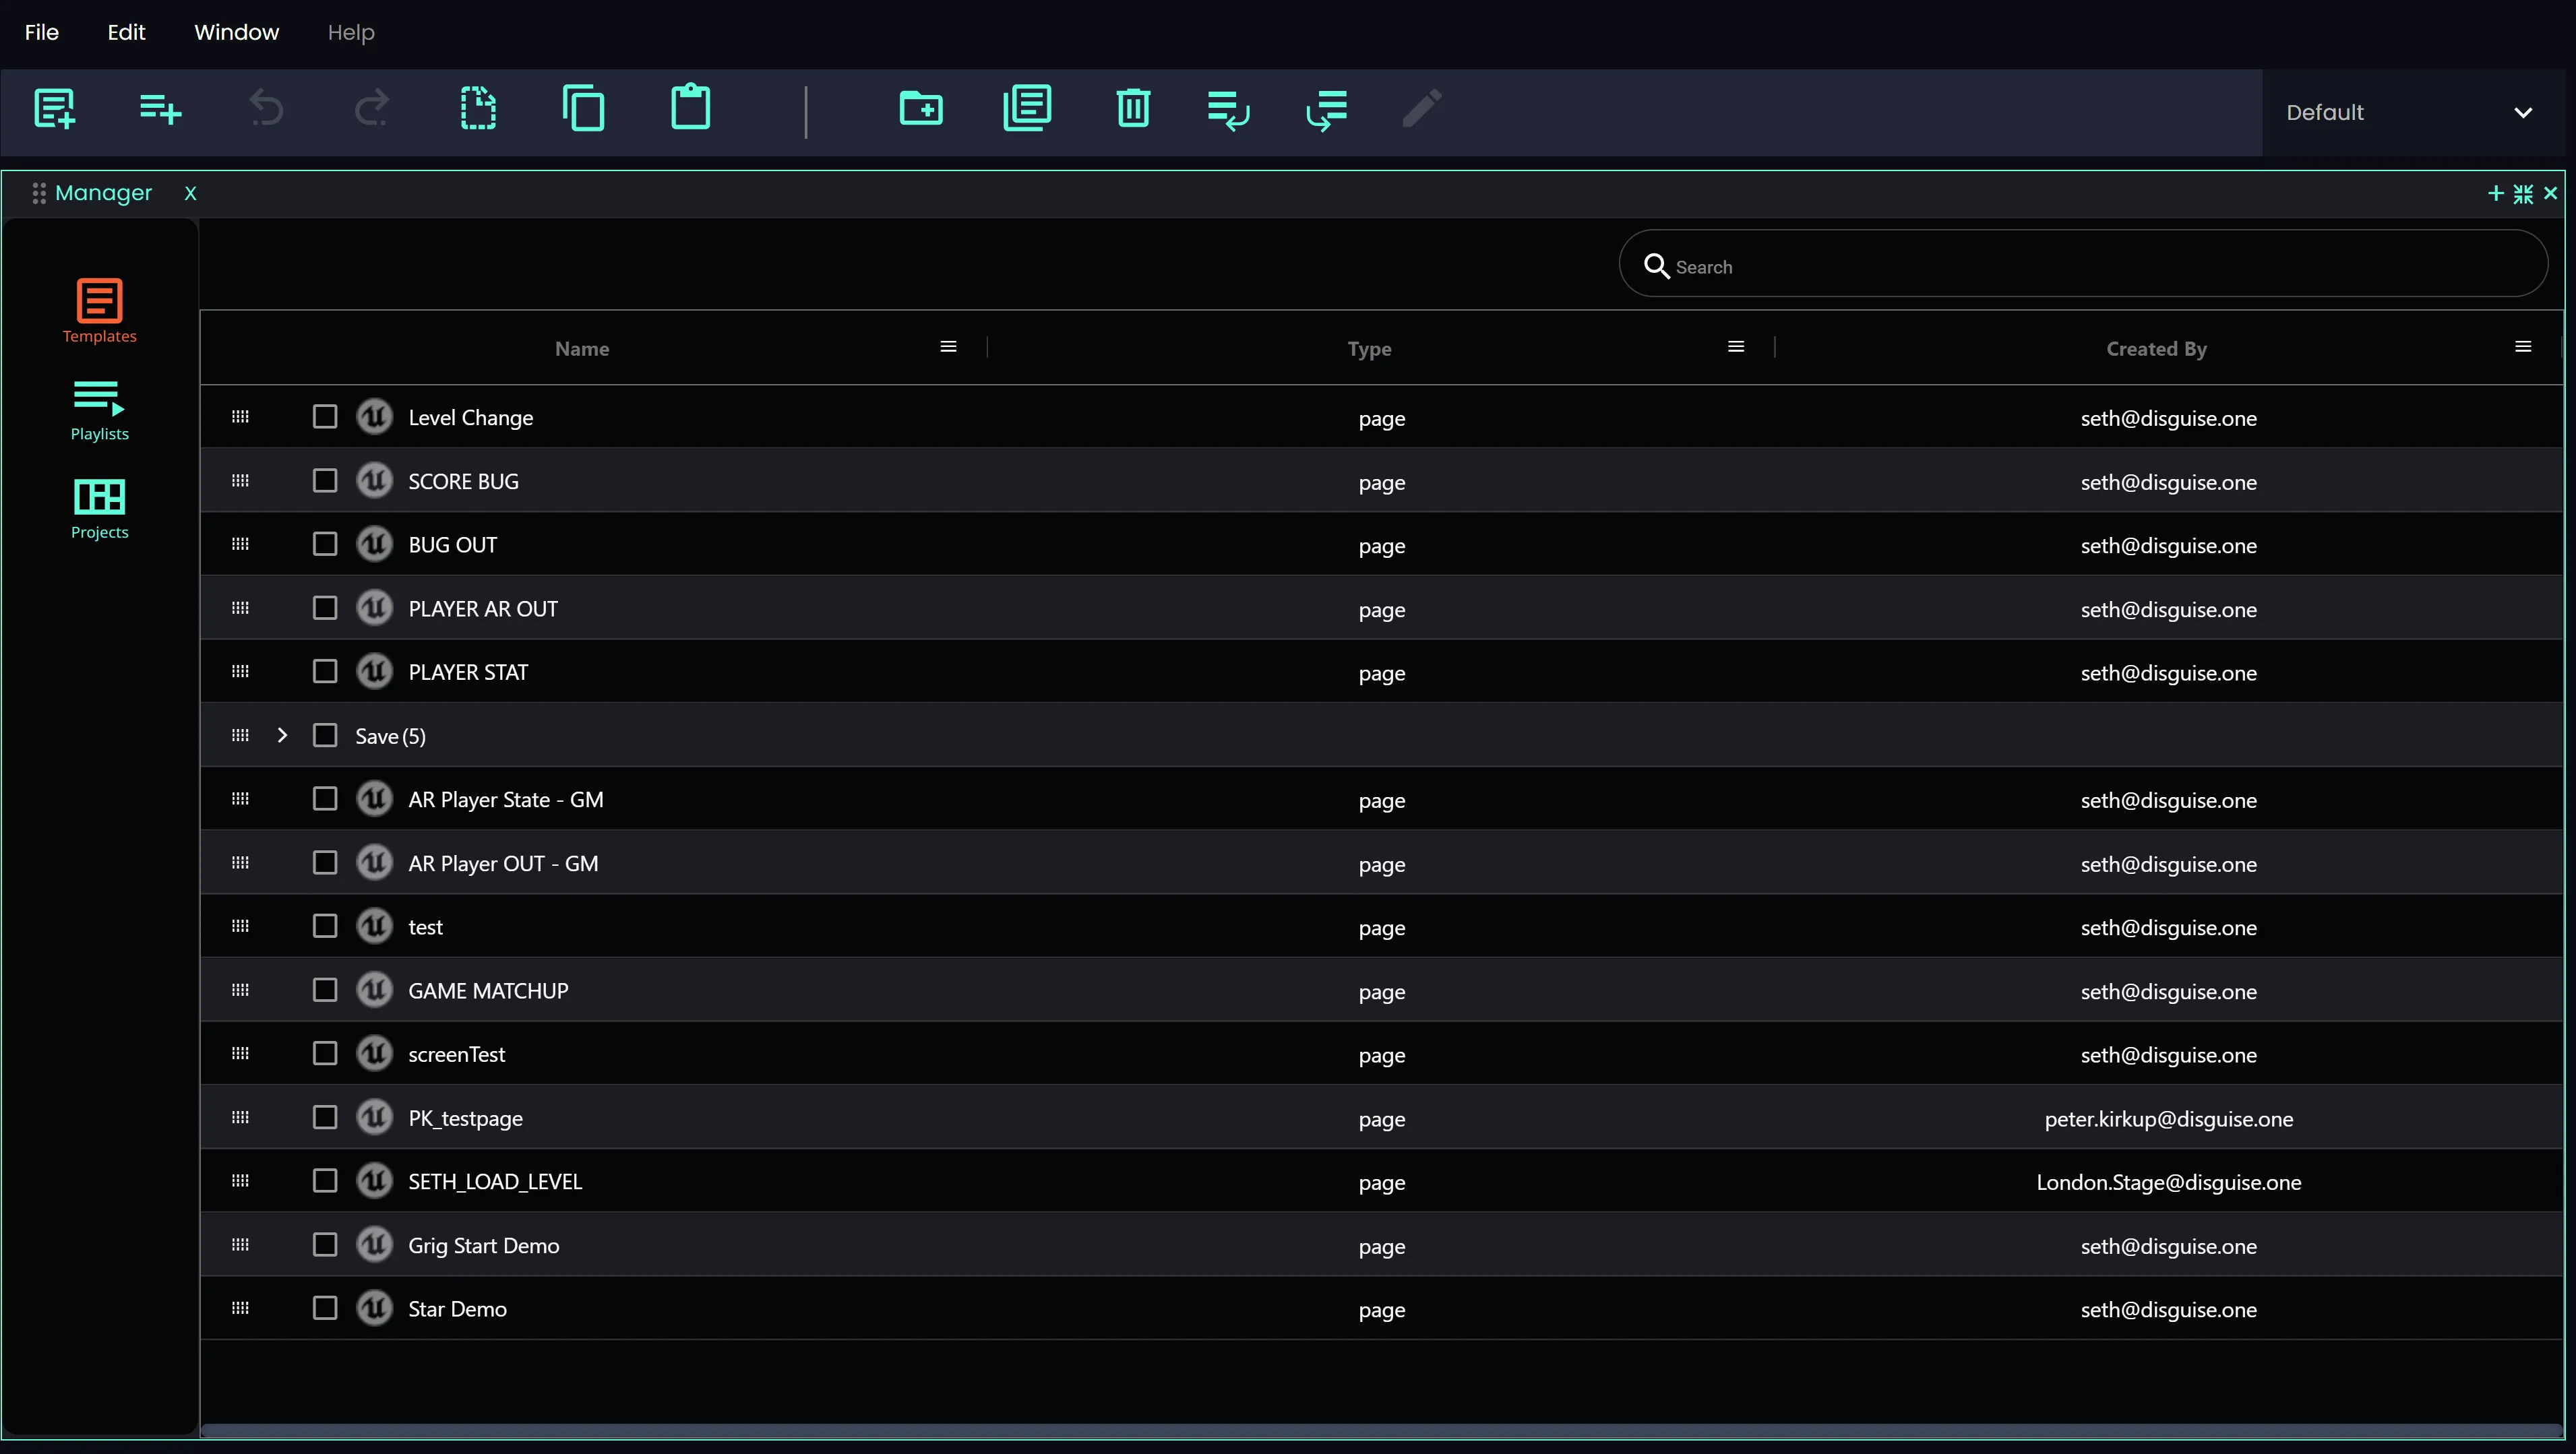This screenshot has height=1454, width=2576.
Task: Check the SCORE BUG row checkbox
Action: tap(325, 481)
